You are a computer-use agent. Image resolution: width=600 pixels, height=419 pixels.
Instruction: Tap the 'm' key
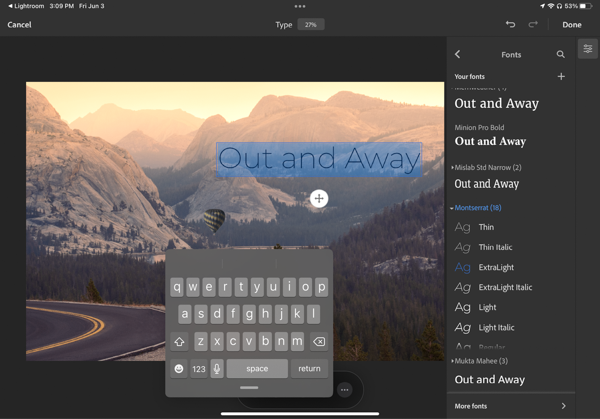click(297, 341)
